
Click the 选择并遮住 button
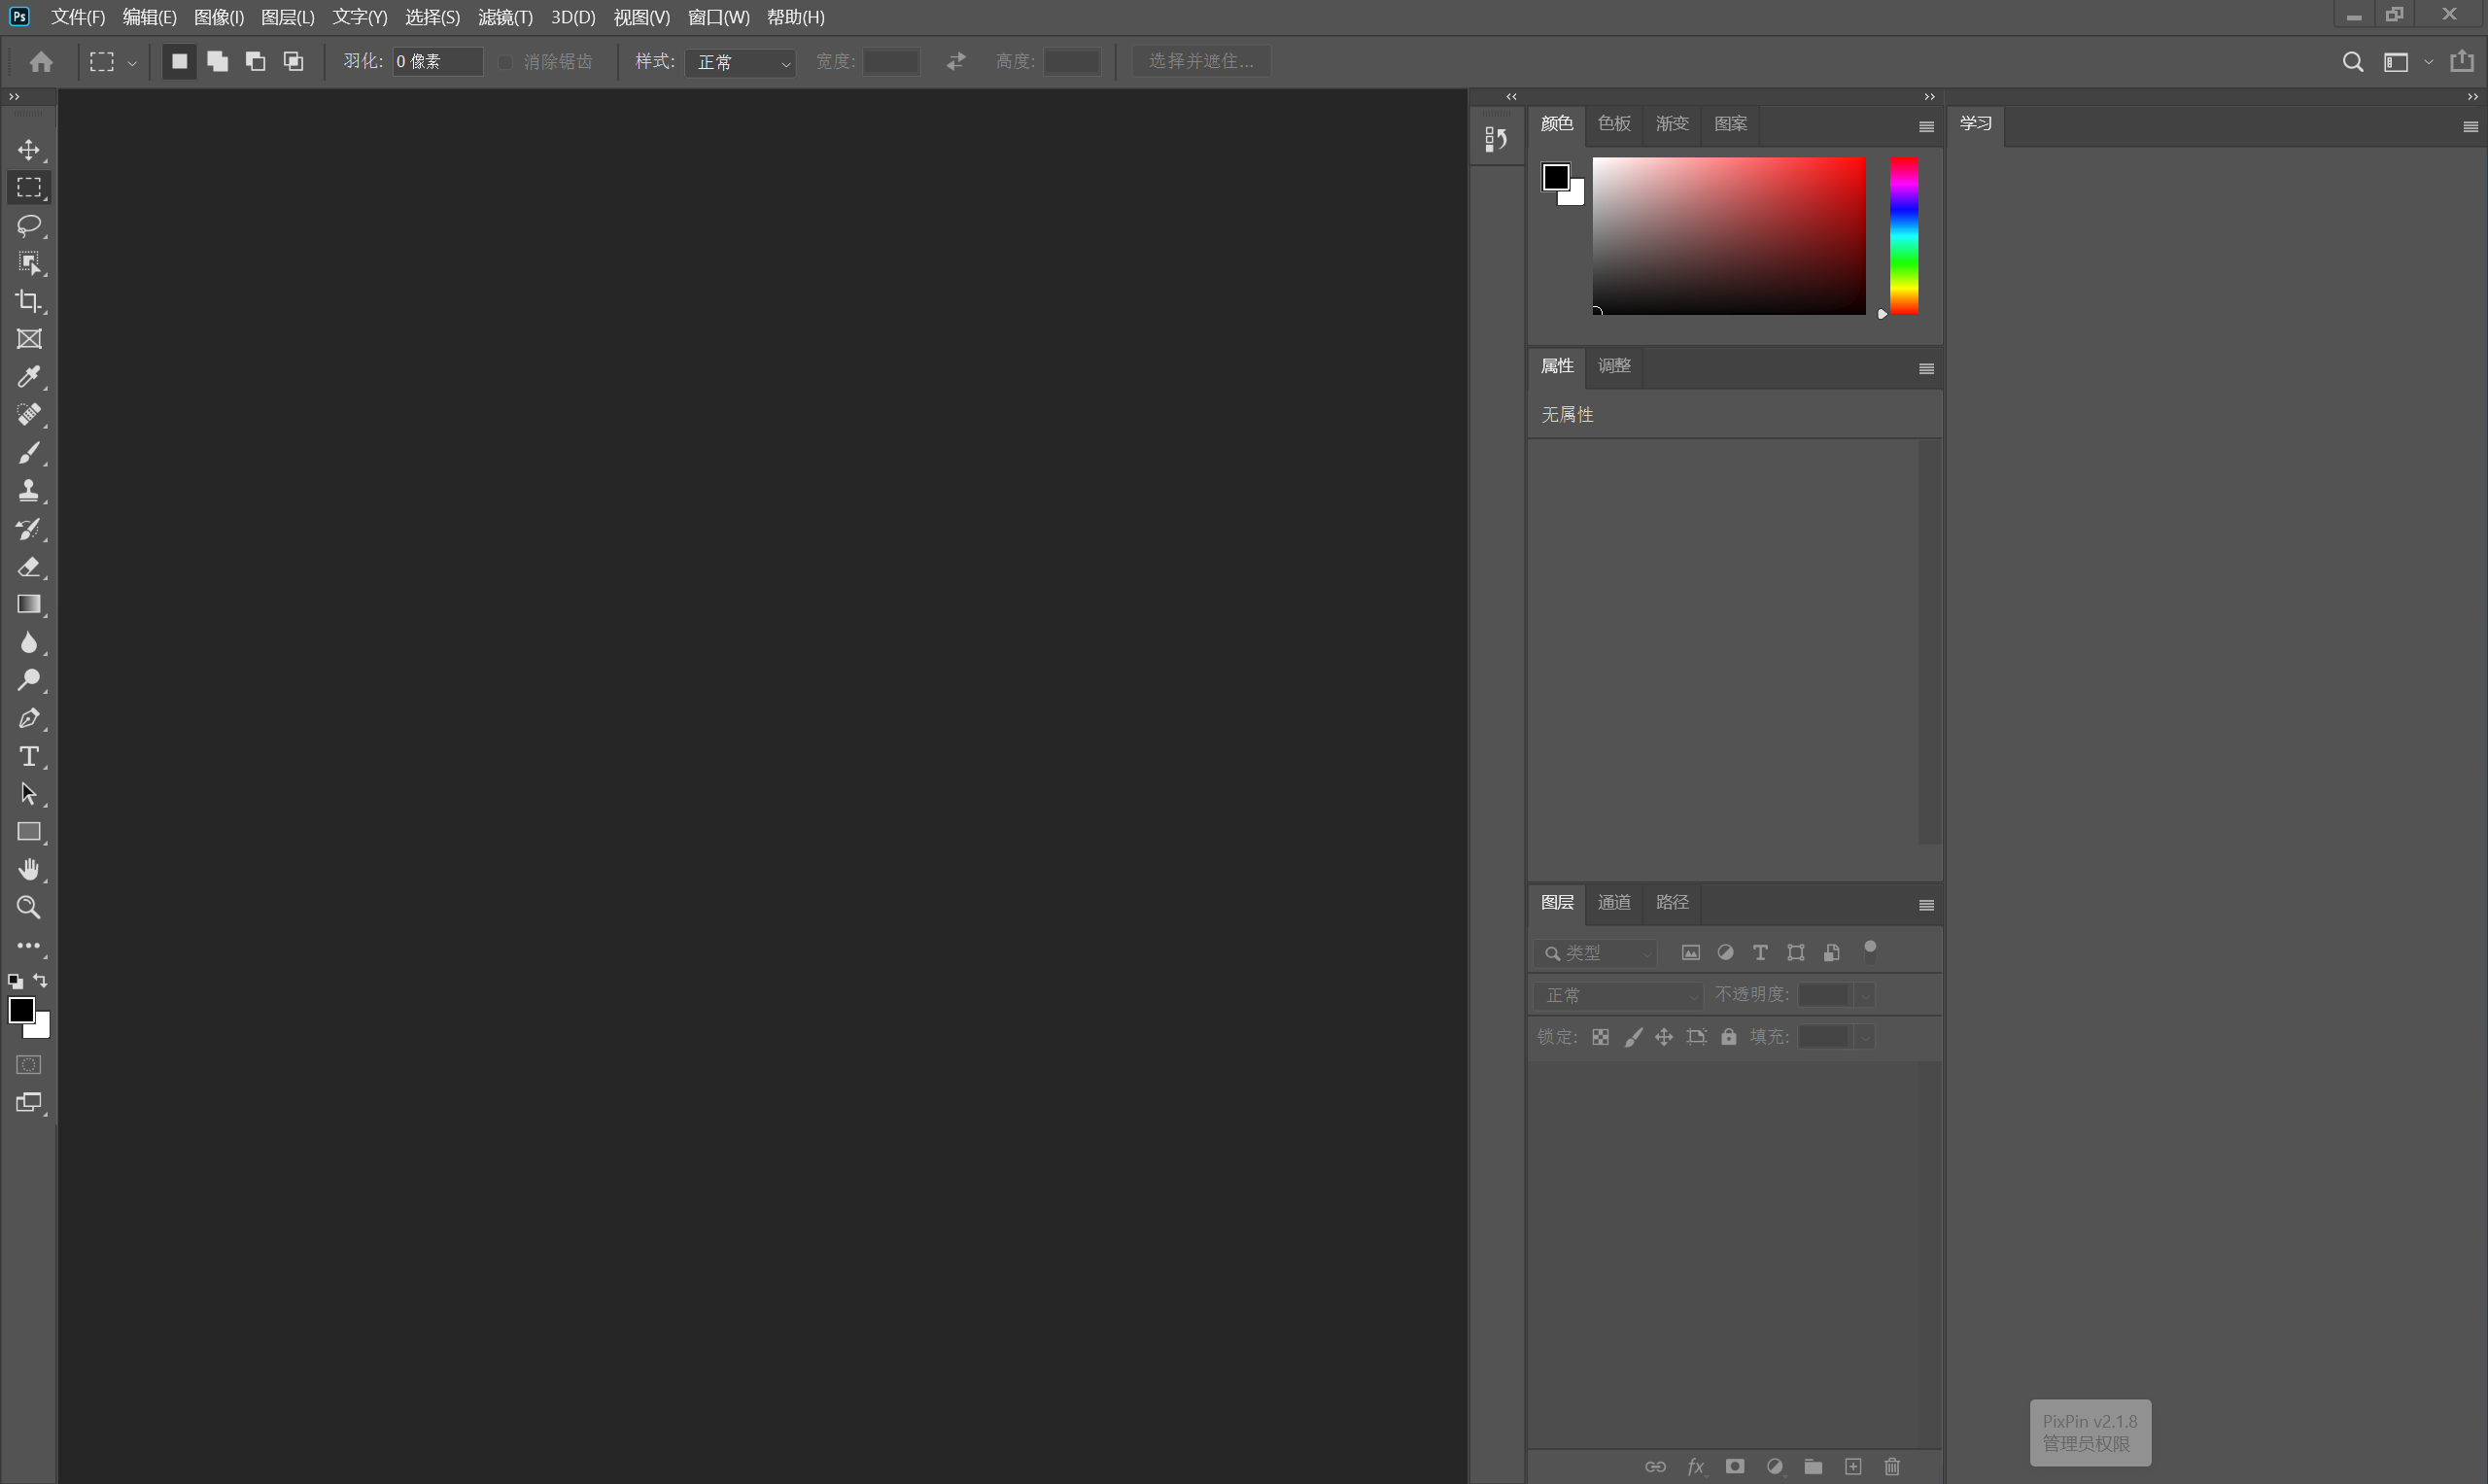[1200, 61]
